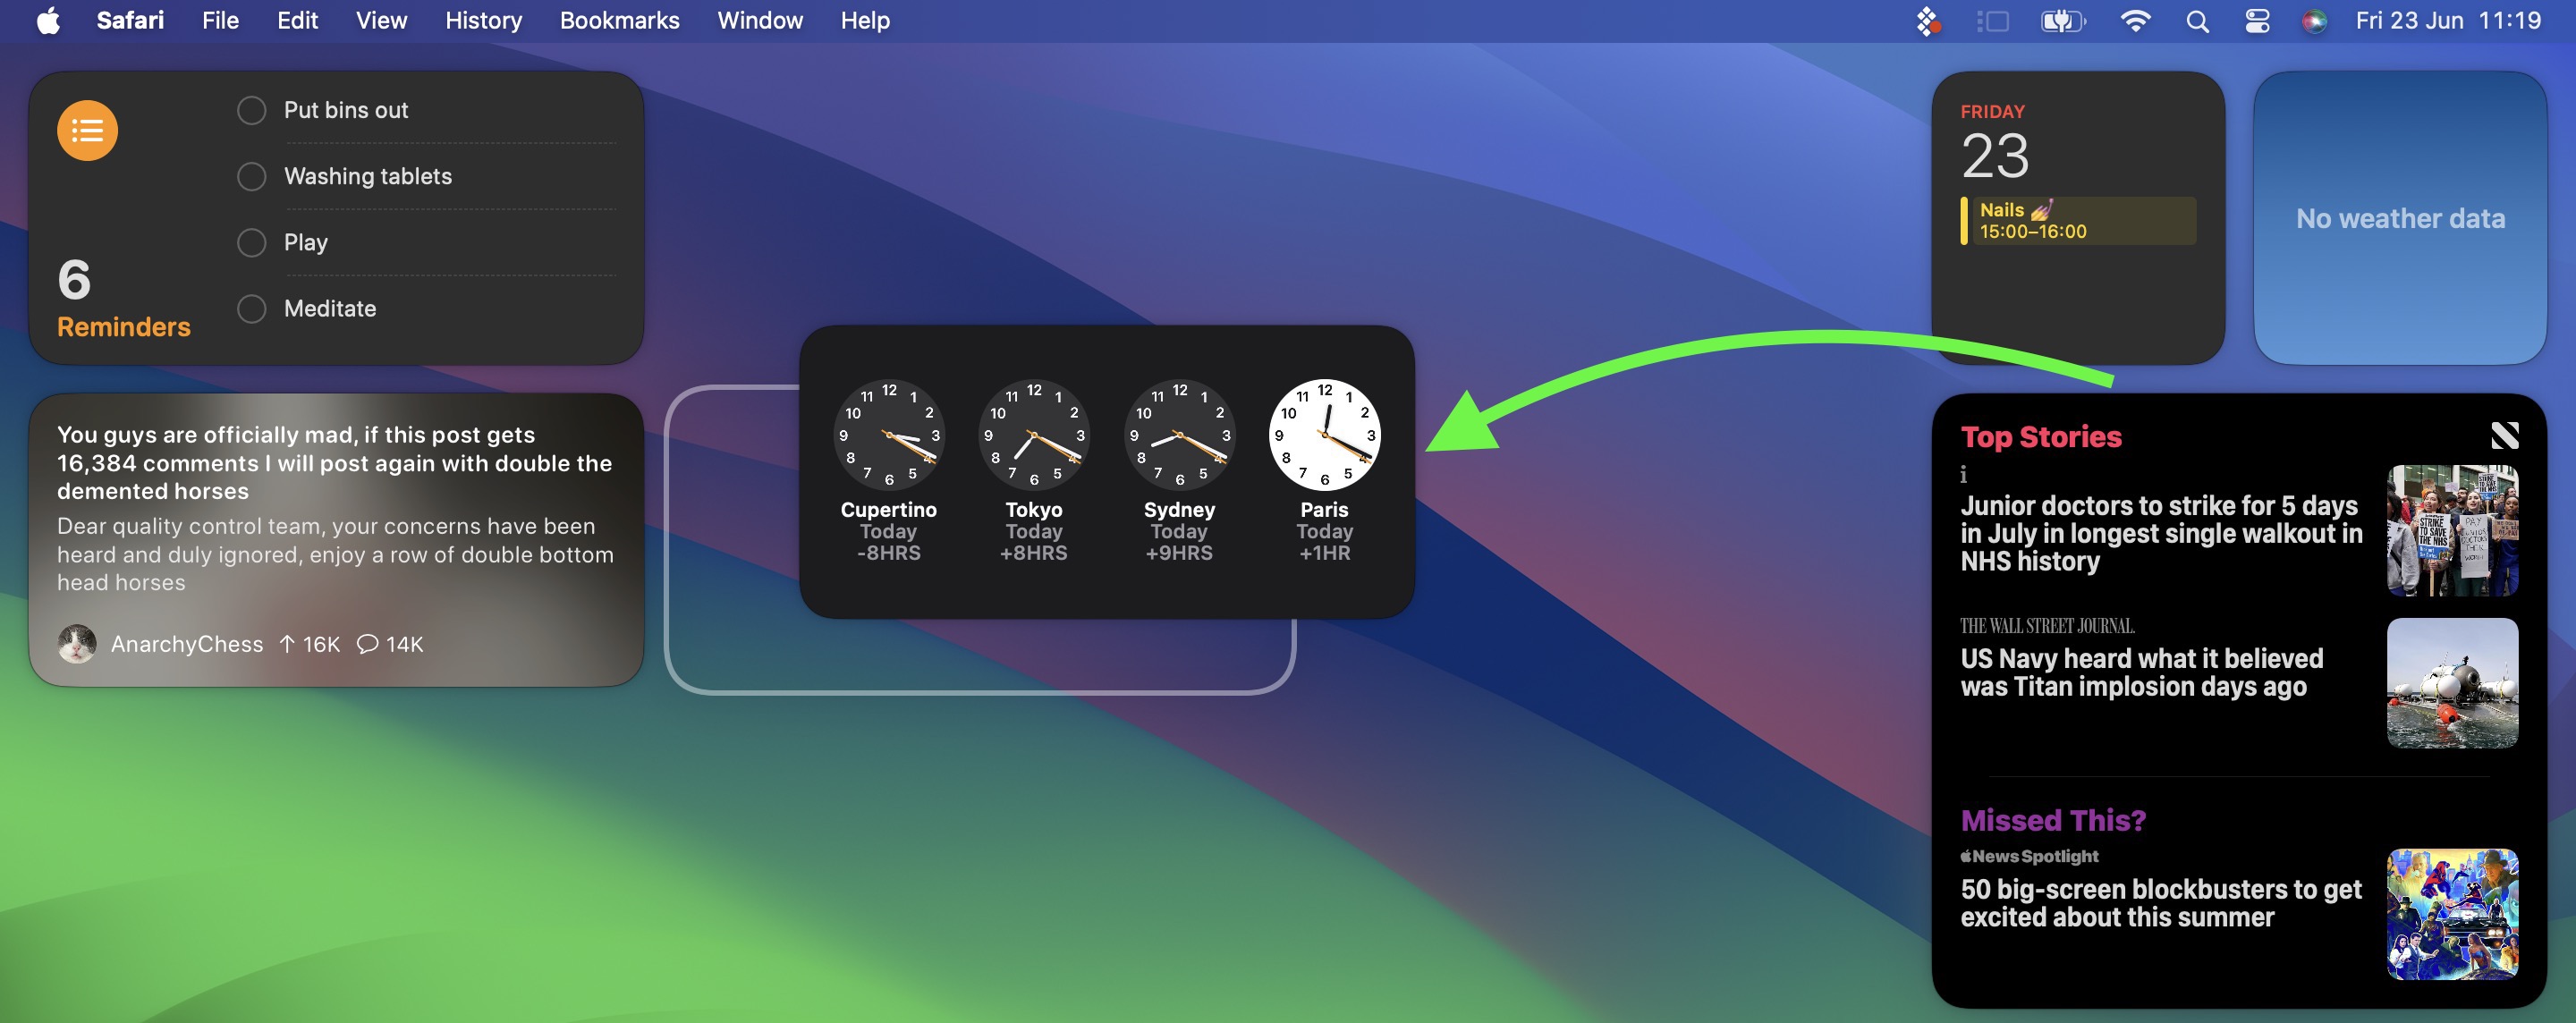Click the Wi-Fi status icon

tap(2132, 20)
